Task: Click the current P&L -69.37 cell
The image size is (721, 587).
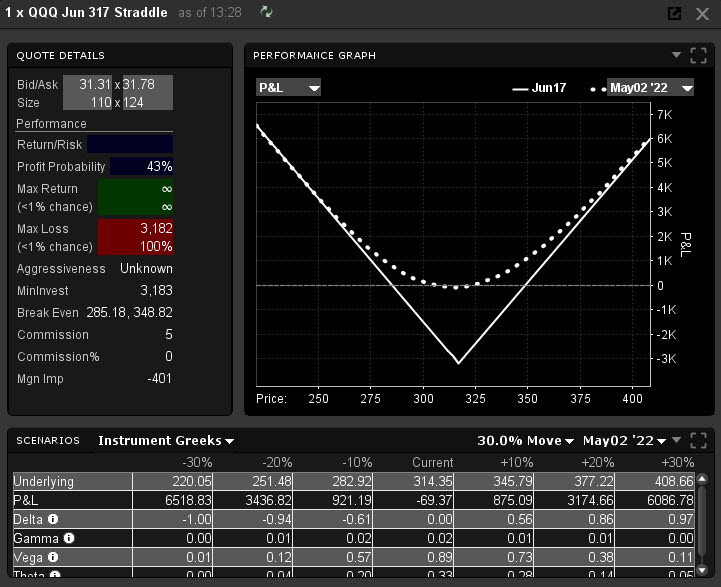Action: pos(413,500)
